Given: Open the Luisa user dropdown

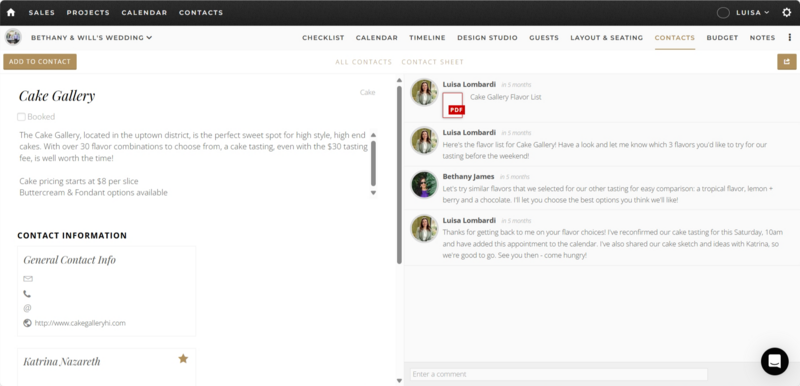Looking at the screenshot, I should (x=753, y=13).
